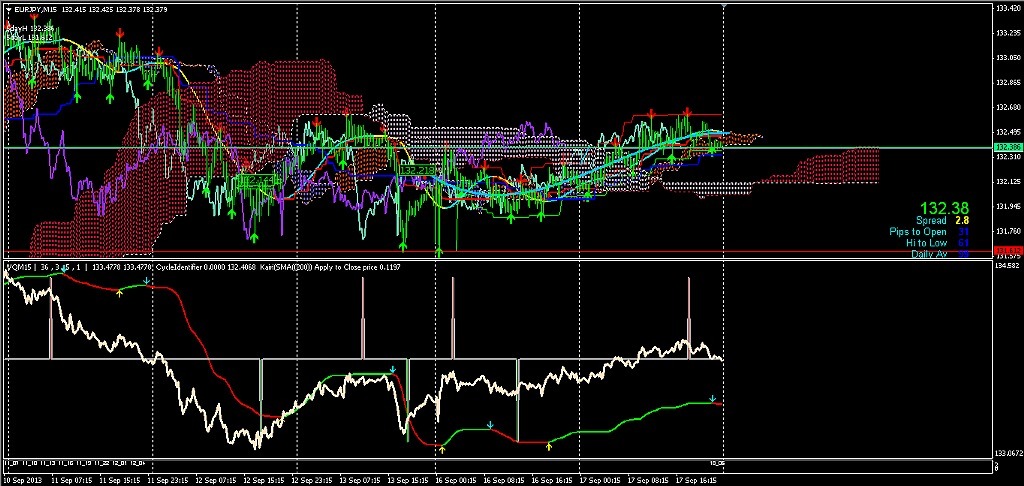The height and width of the screenshot is (486, 1024).
Task: Click the 13 Sep 07:15 time label
Action: point(360,479)
